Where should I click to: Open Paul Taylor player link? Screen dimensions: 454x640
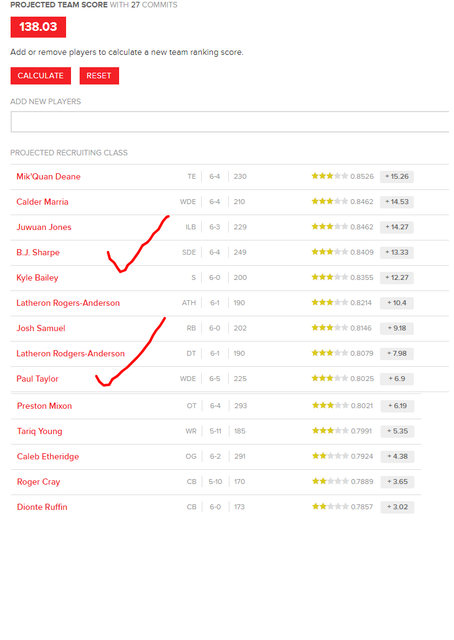point(37,379)
